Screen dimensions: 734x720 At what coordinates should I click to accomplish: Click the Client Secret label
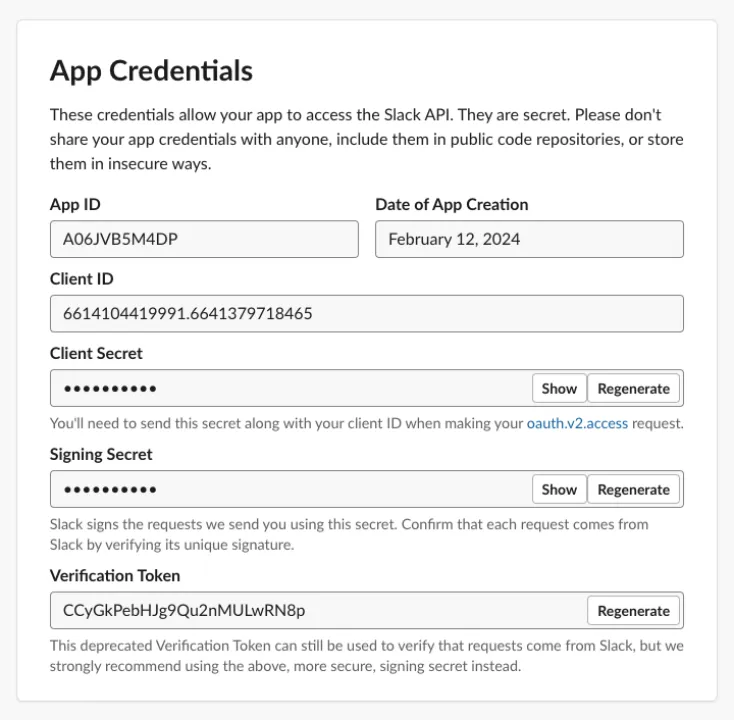pos(96,353)
